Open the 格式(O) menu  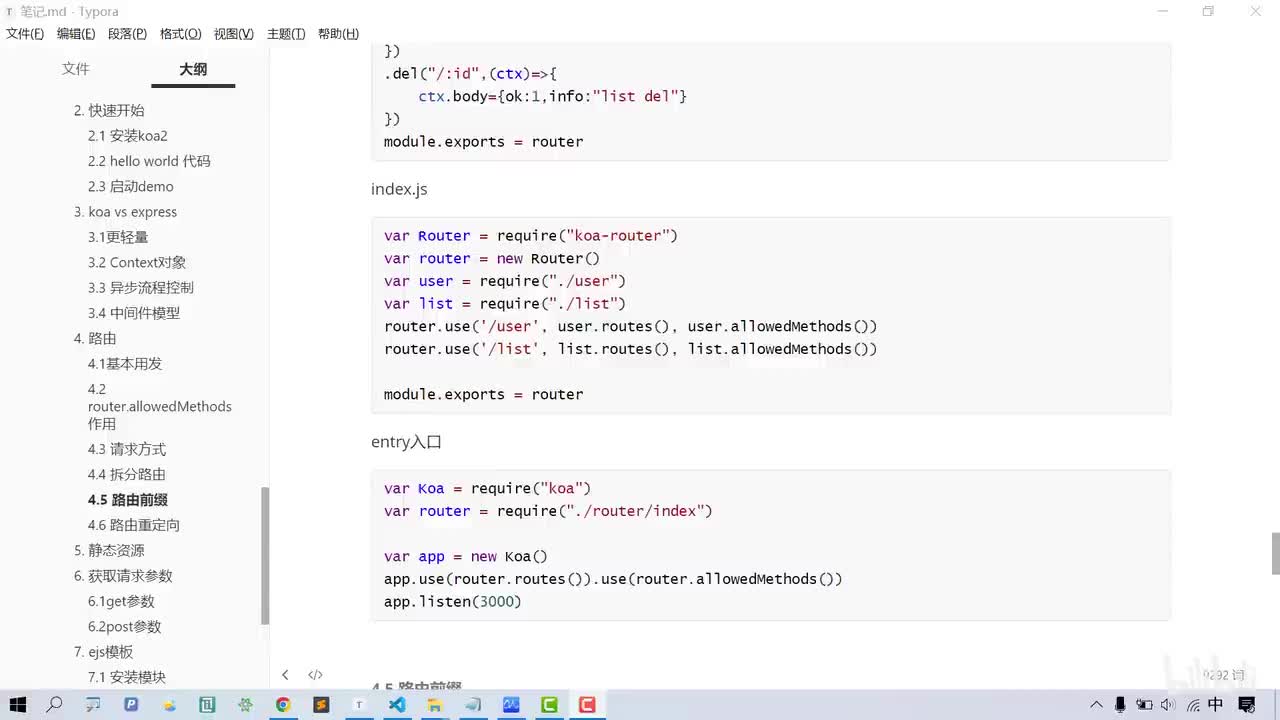click(180, 34)
